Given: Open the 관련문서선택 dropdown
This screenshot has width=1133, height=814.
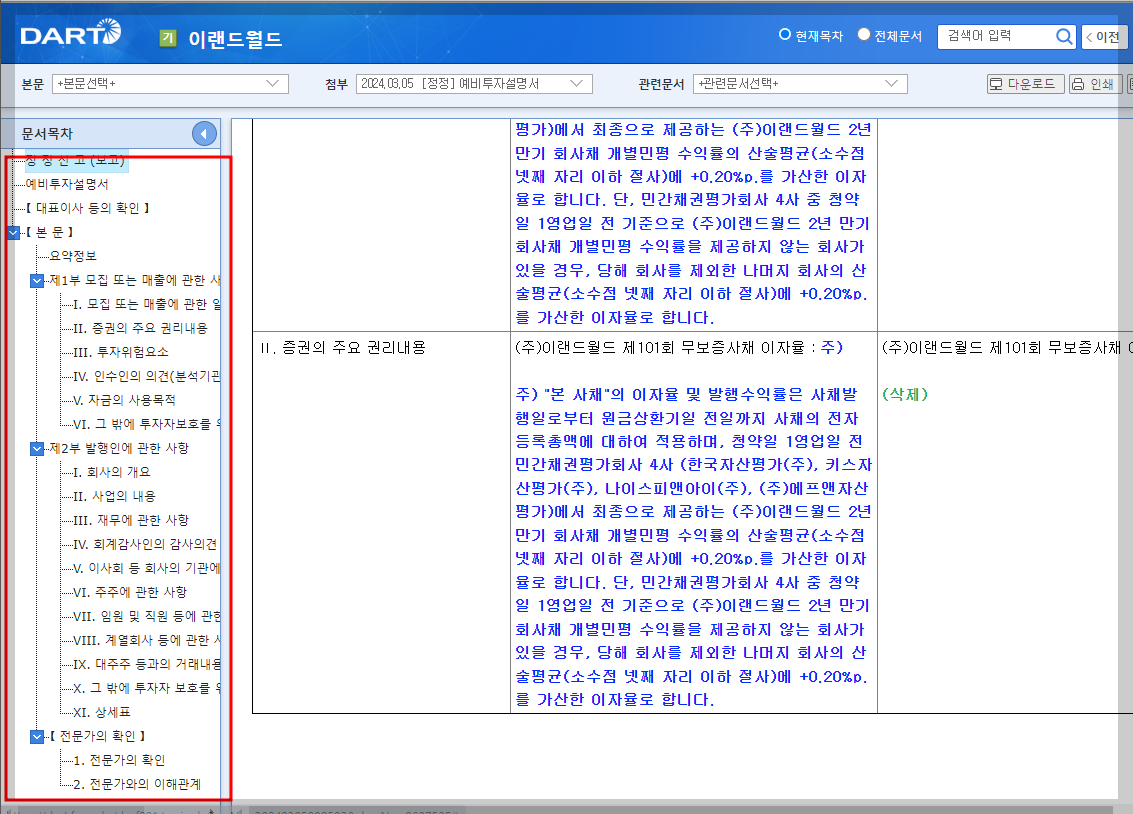Looking at the screenshot, I should pos(800,84).
